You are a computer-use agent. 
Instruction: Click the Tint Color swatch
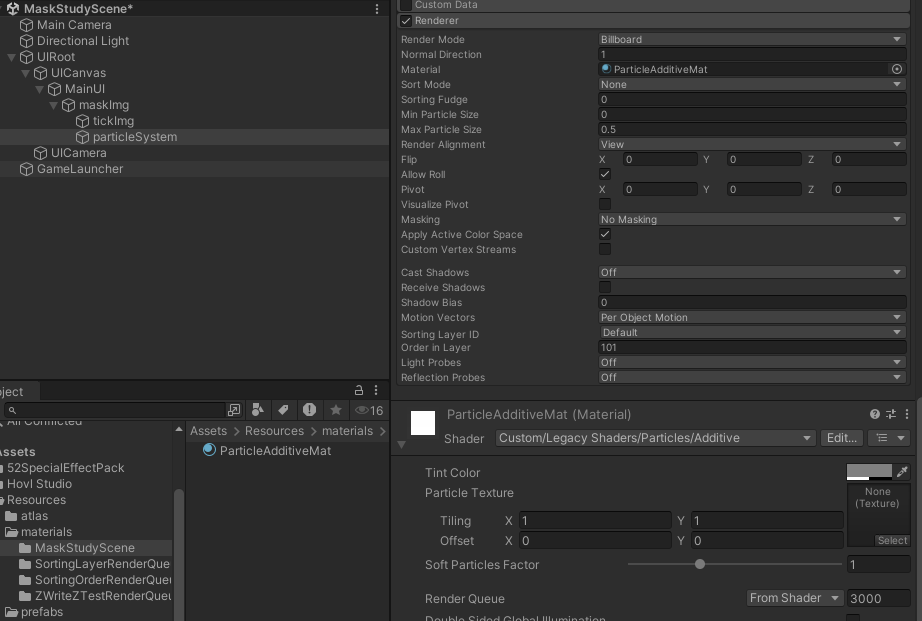coord(871,471)
